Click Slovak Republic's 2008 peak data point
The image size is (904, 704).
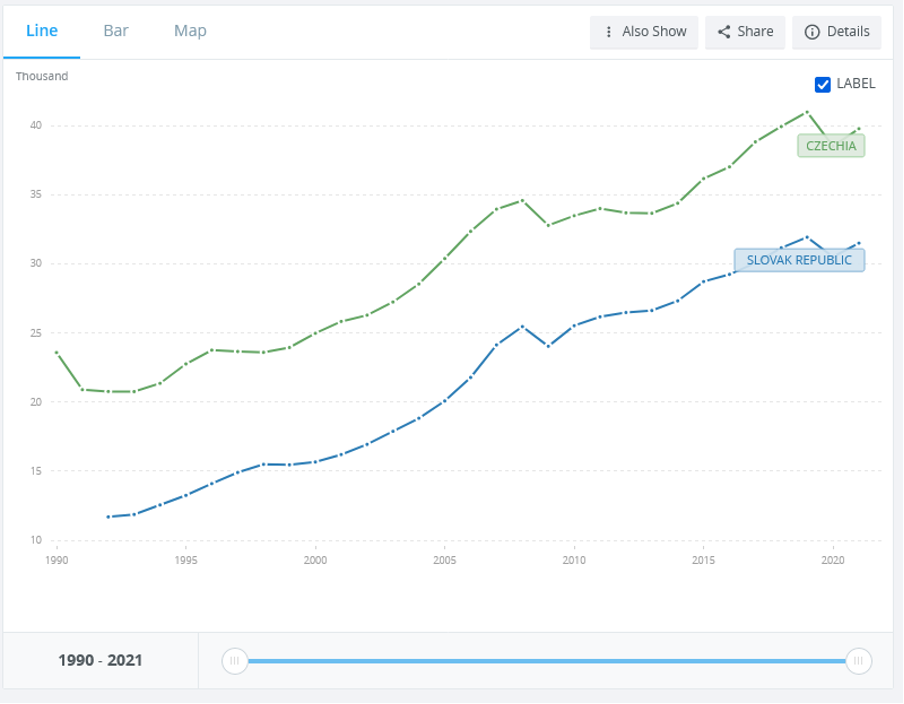522,326
